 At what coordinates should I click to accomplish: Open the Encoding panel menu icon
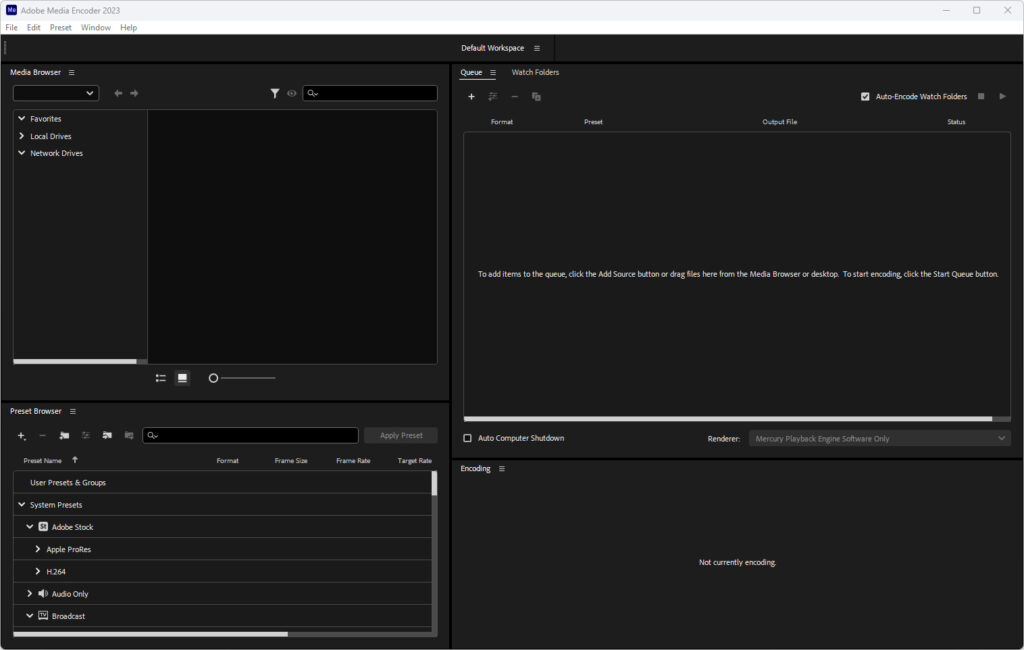502,469
